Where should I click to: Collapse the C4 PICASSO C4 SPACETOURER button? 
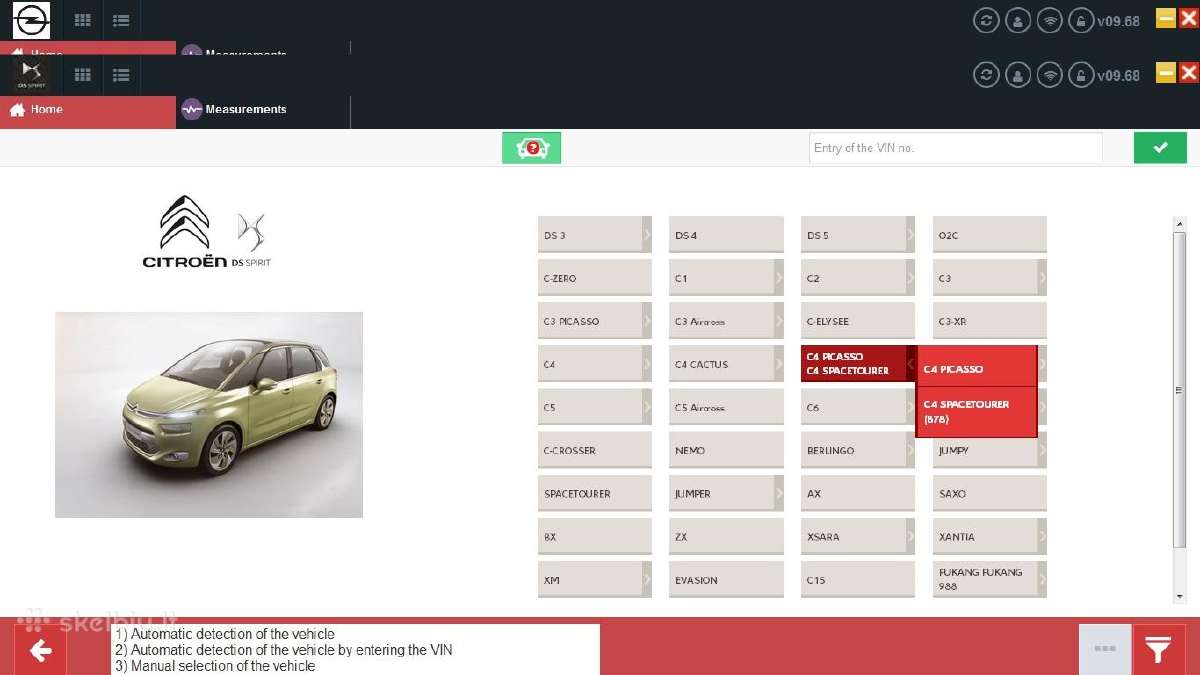tap(858, 364)
